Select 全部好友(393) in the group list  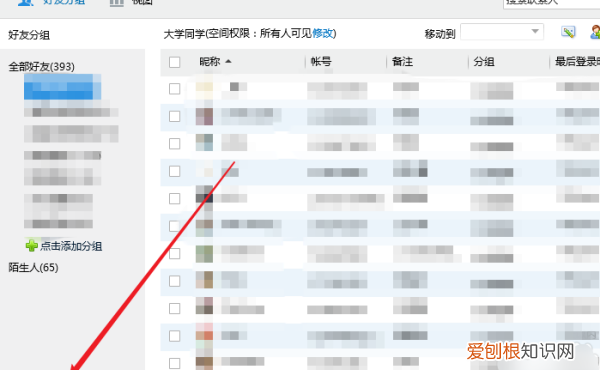point(42,67)
